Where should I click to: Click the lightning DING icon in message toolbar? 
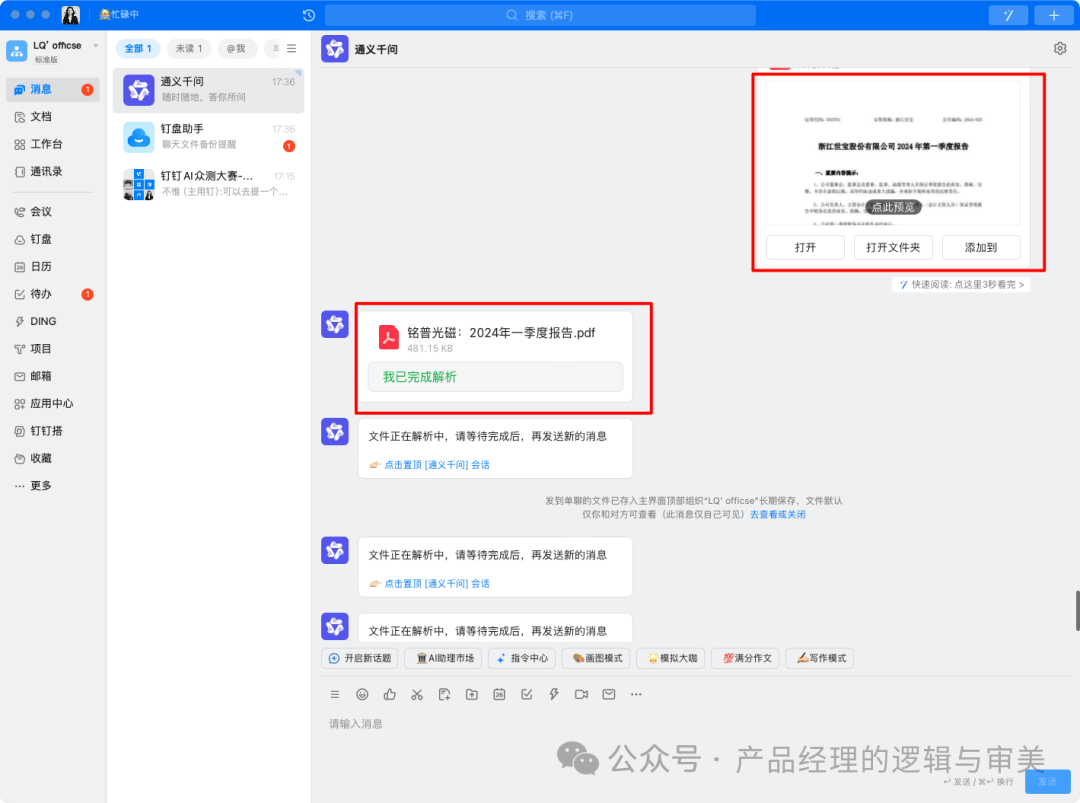coord(554,694)
